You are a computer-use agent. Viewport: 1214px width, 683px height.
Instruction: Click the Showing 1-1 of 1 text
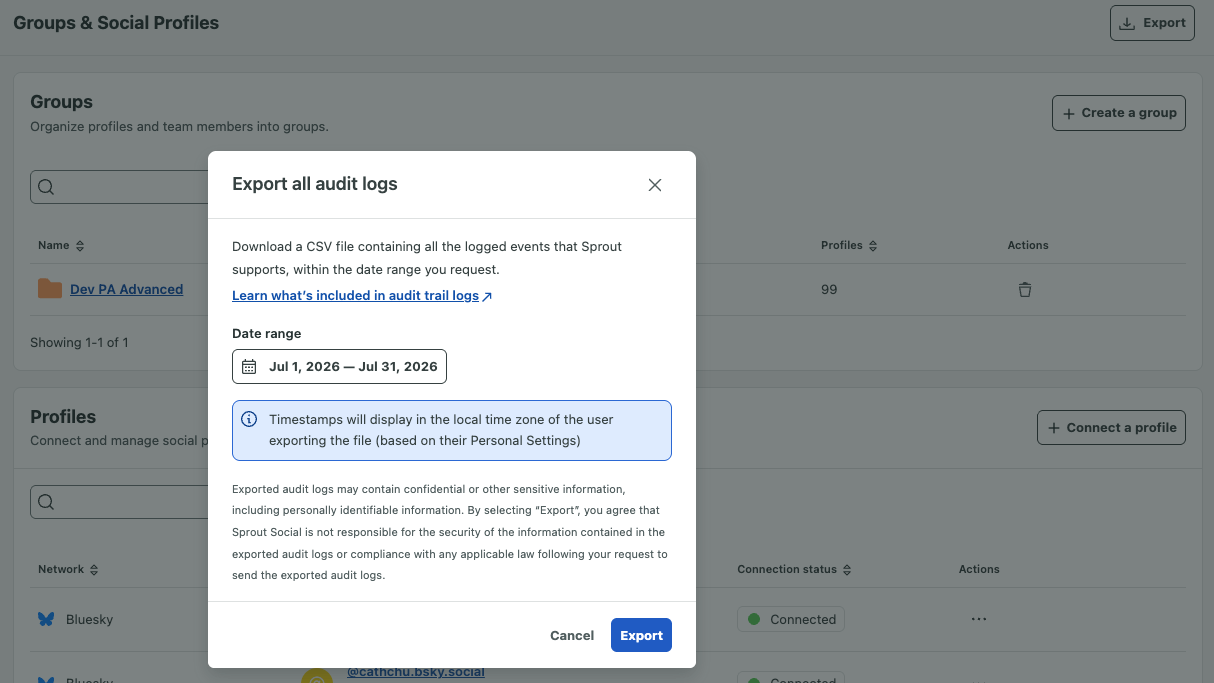coord(79,342)
